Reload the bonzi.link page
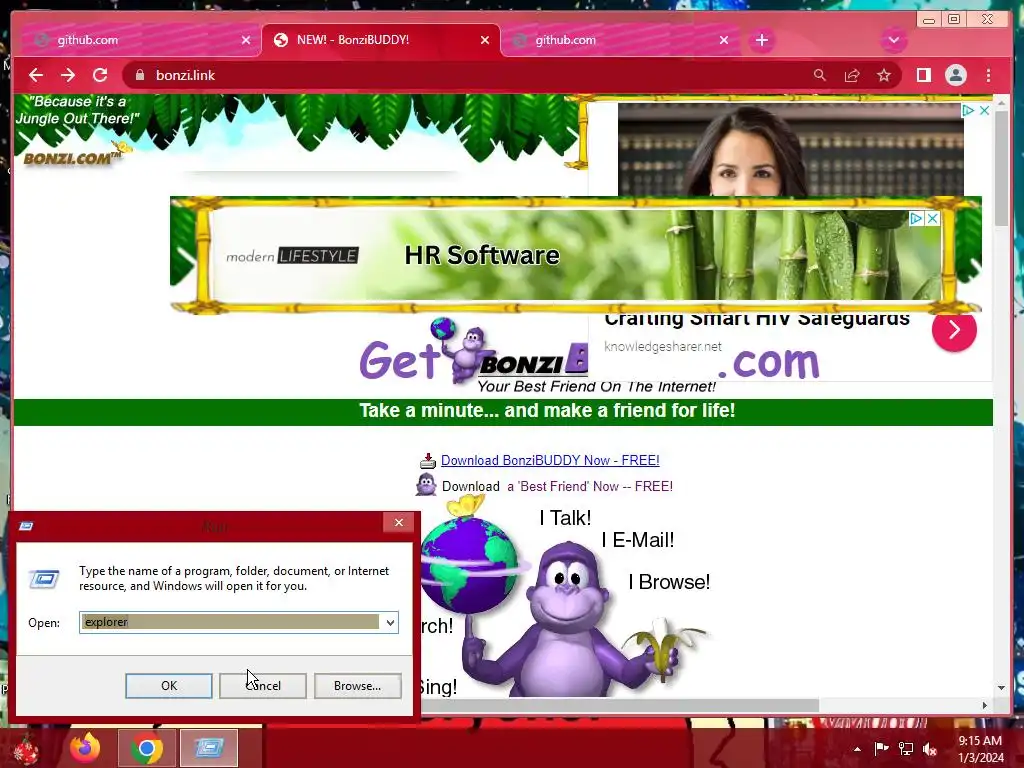 [x=100, y=75]
